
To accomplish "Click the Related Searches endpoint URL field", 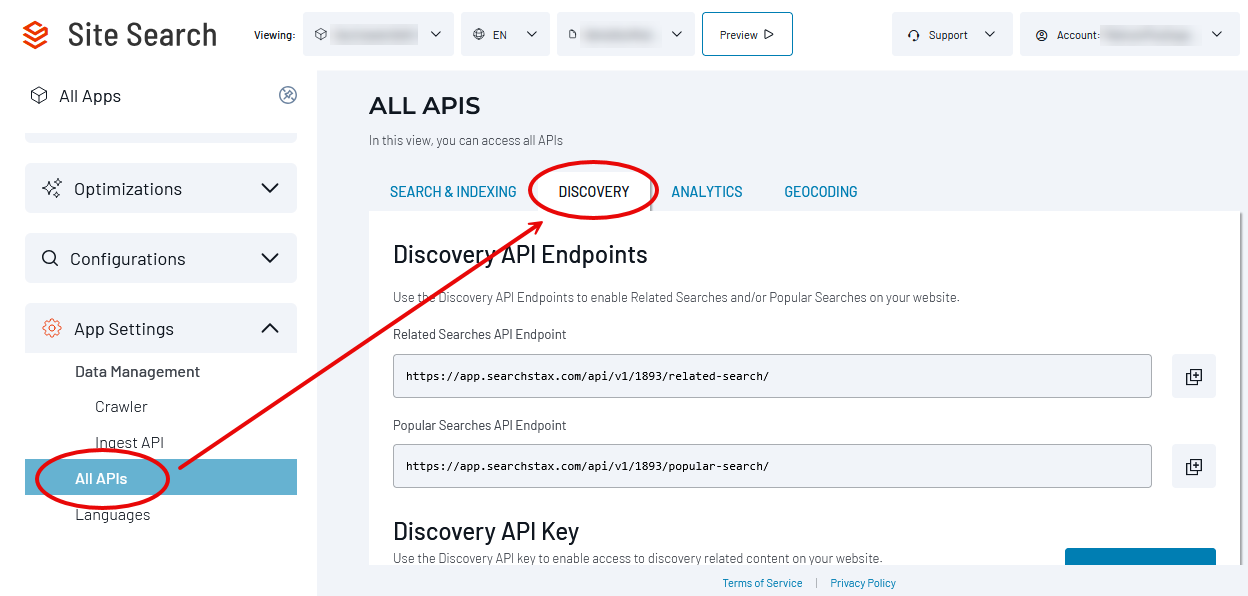I will pos(772,376).
